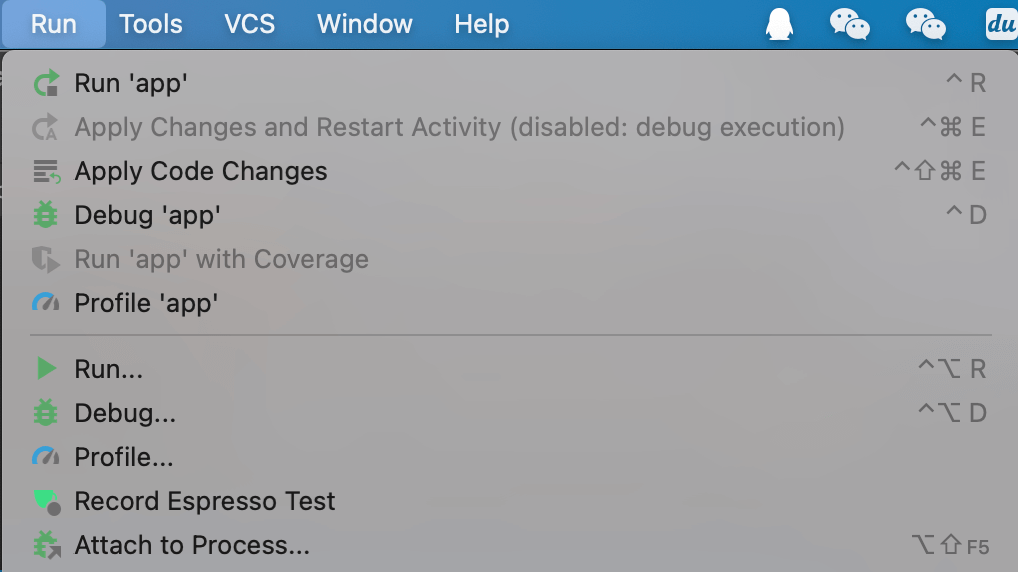1018x572 pixels.
Task: Open the Window menu
Action: point(364,24)
